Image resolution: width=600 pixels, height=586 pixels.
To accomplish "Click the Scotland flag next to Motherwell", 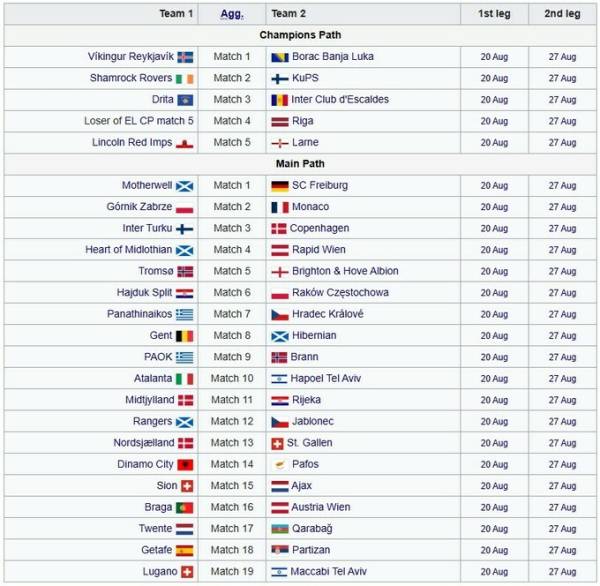I will tap(185, 186).
